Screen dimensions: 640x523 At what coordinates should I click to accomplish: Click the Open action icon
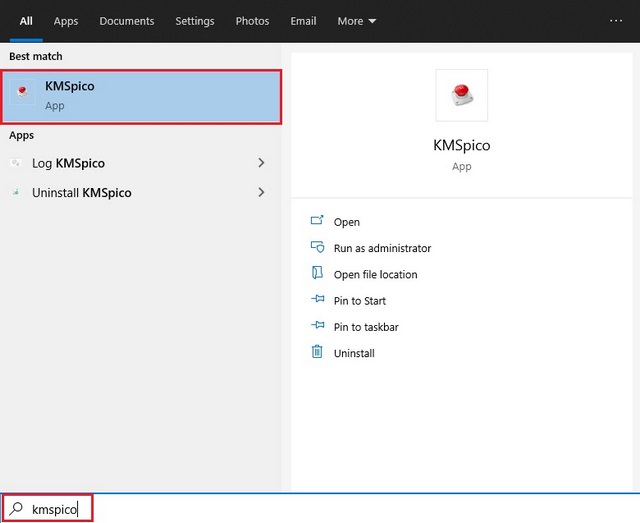pos(317,220)
